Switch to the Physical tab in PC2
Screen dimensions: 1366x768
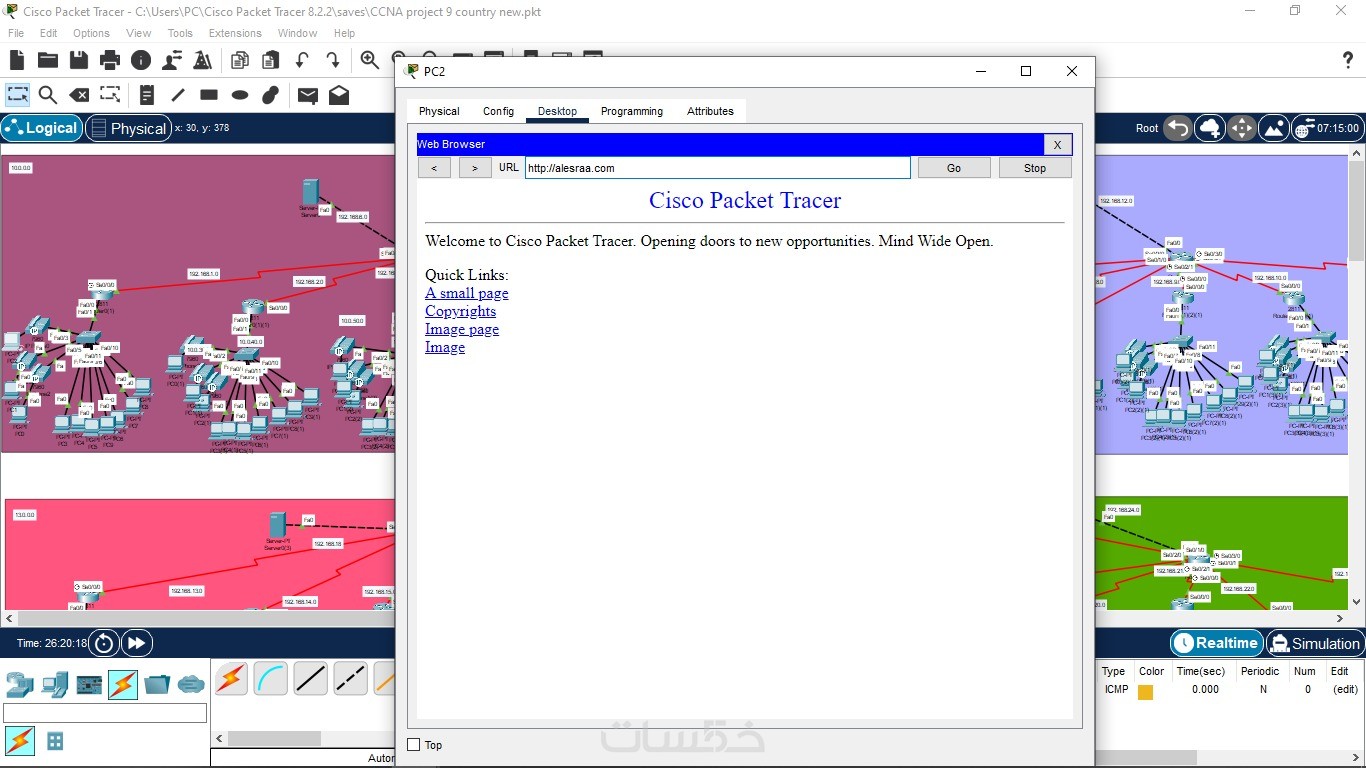click(x=439, y=111)
